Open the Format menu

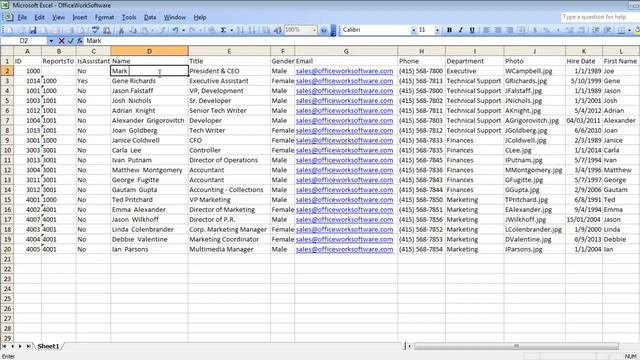click(x=104, y=18)
